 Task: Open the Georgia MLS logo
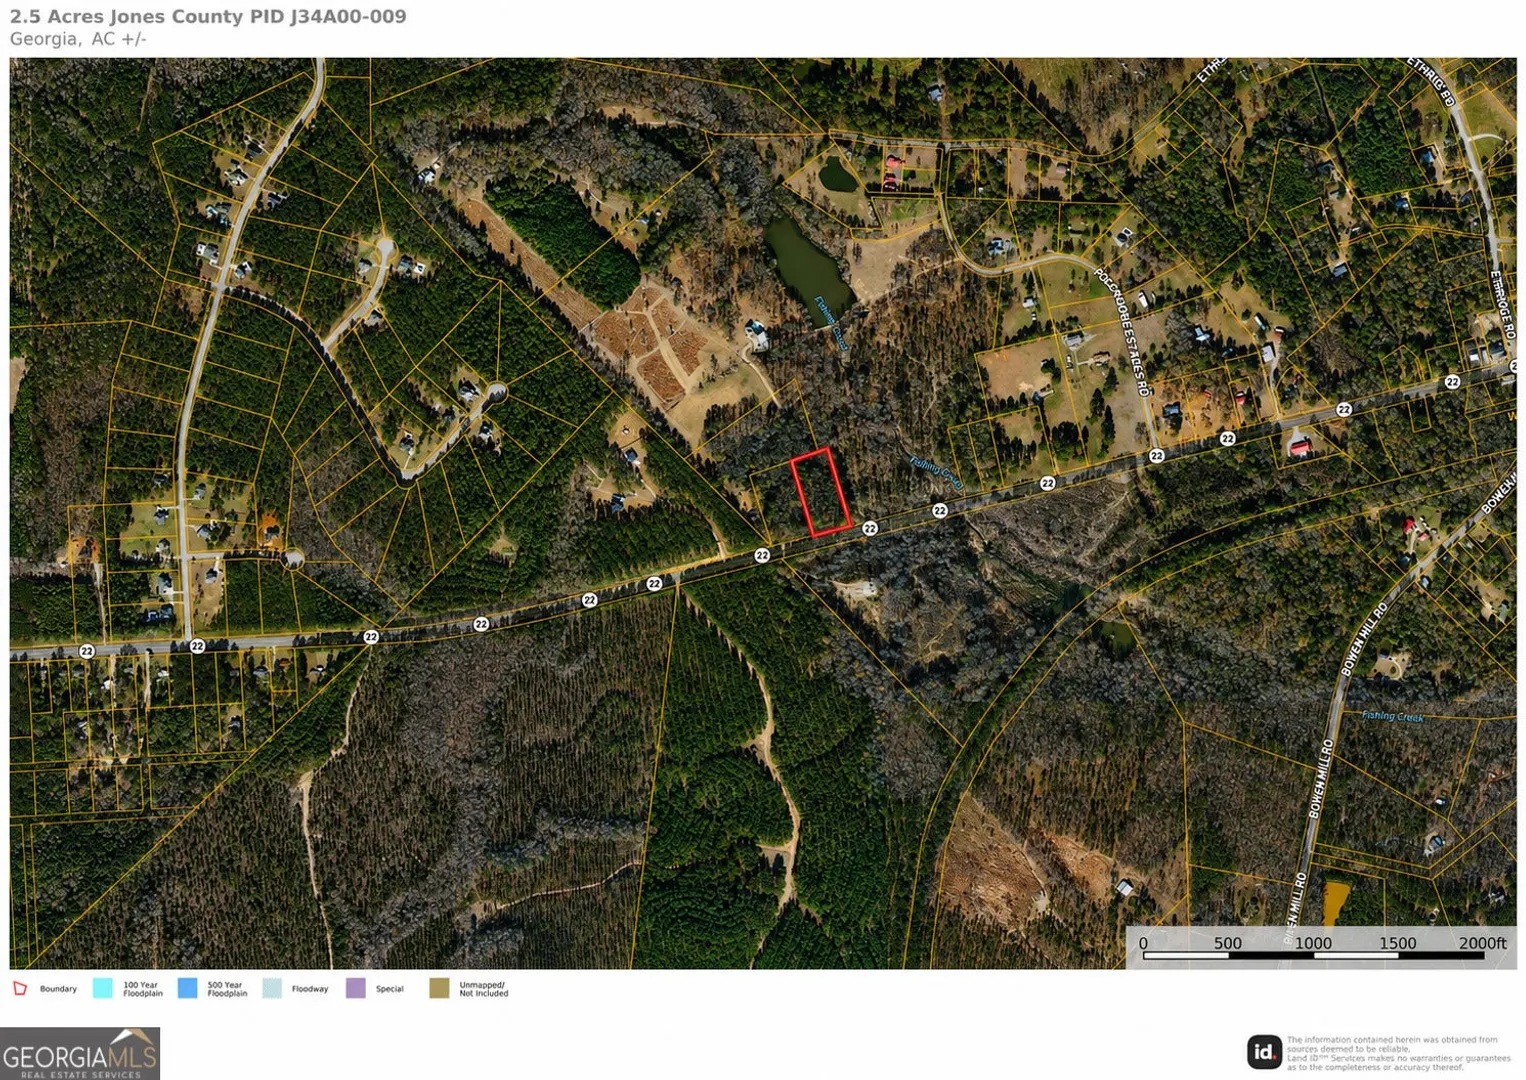point(80,1054)
